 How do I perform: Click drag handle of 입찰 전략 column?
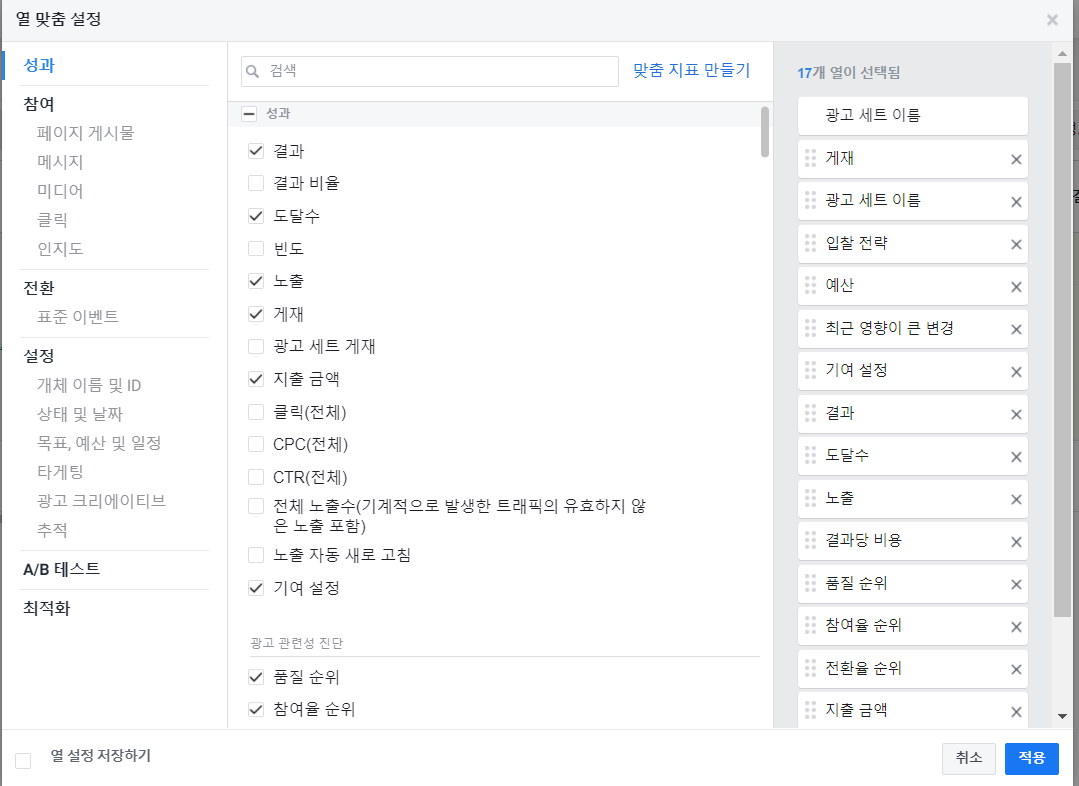pyautogui.click(x=811, y=243)
